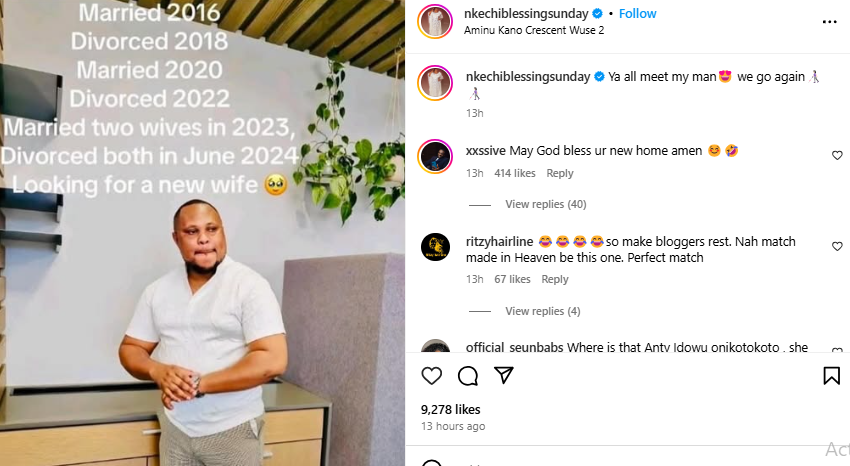Like the ritzyhairline comment
The image size is (850, 466).
click(837, 246)
